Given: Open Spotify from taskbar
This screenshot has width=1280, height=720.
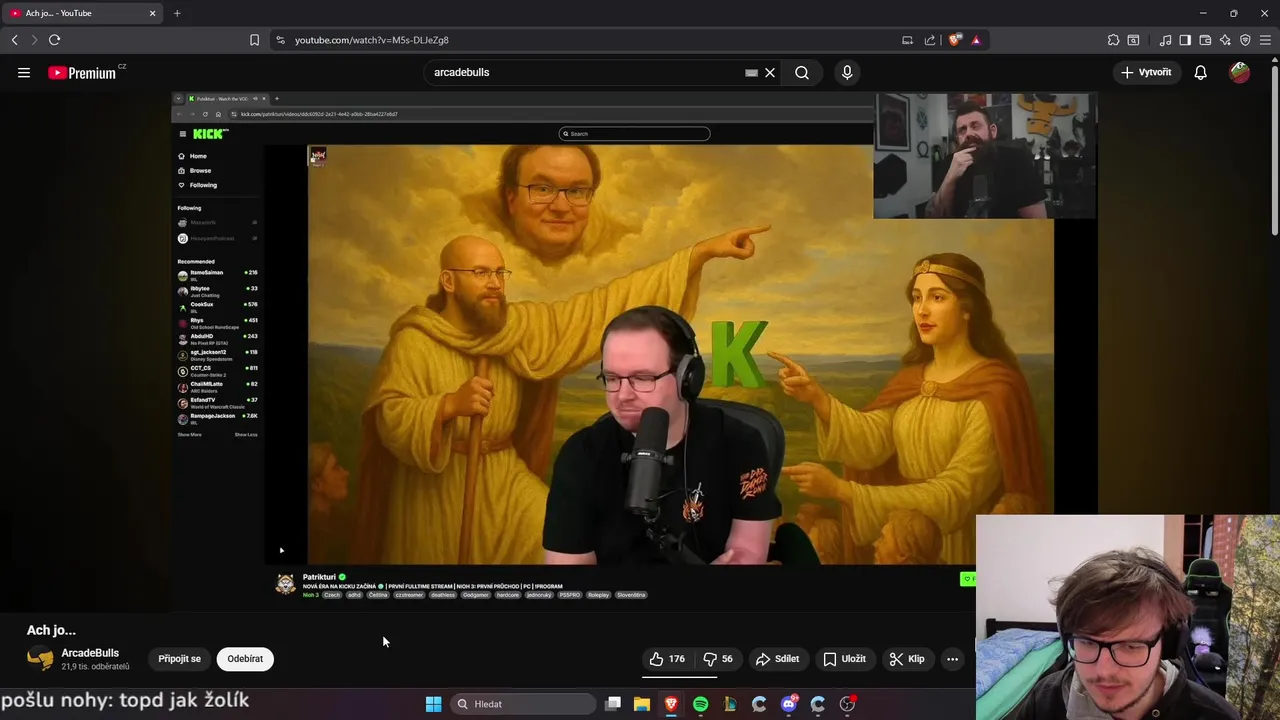Looking at the screenshot, I should 700,704.
